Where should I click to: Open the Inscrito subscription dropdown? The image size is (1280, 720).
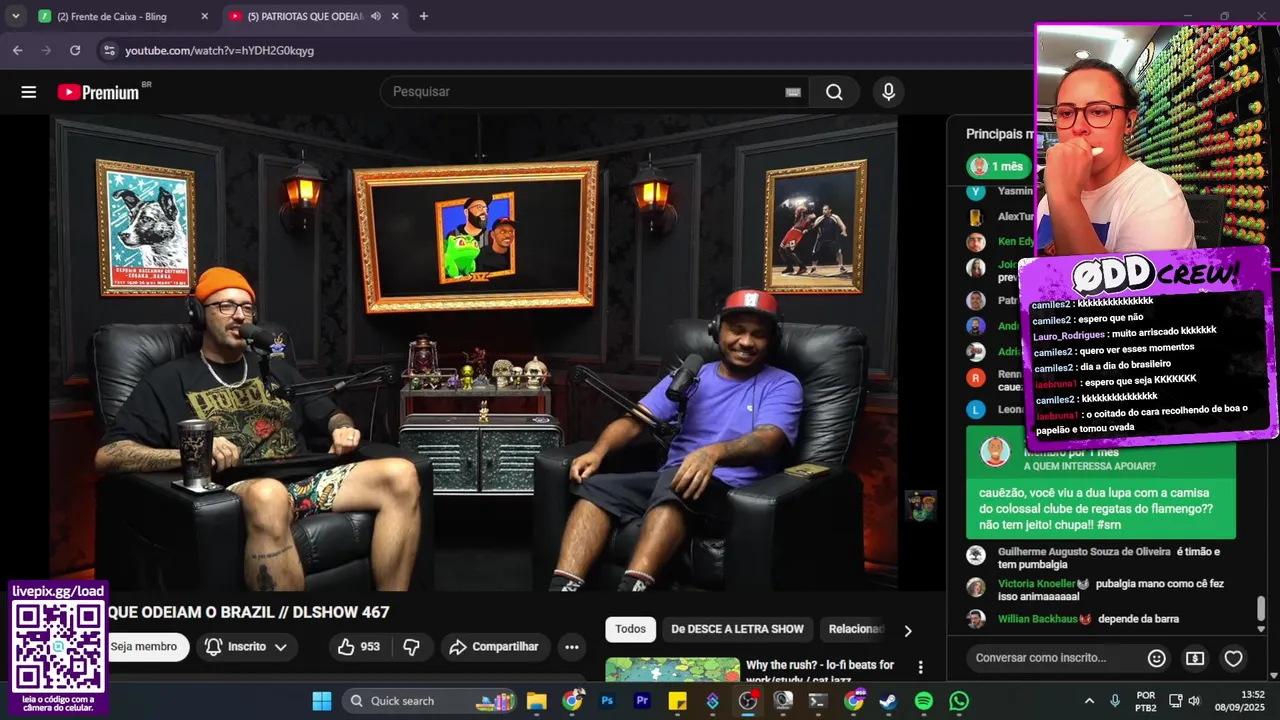[246, 647]
